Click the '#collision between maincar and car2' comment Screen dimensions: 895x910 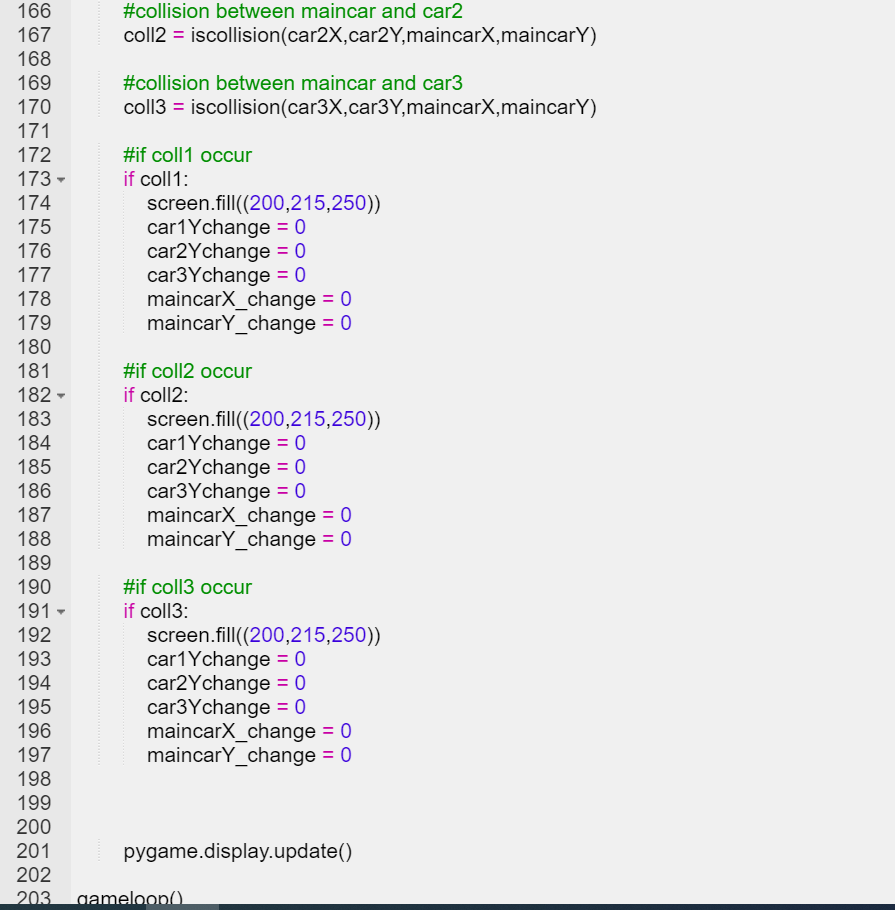click(x=292, y=11)
